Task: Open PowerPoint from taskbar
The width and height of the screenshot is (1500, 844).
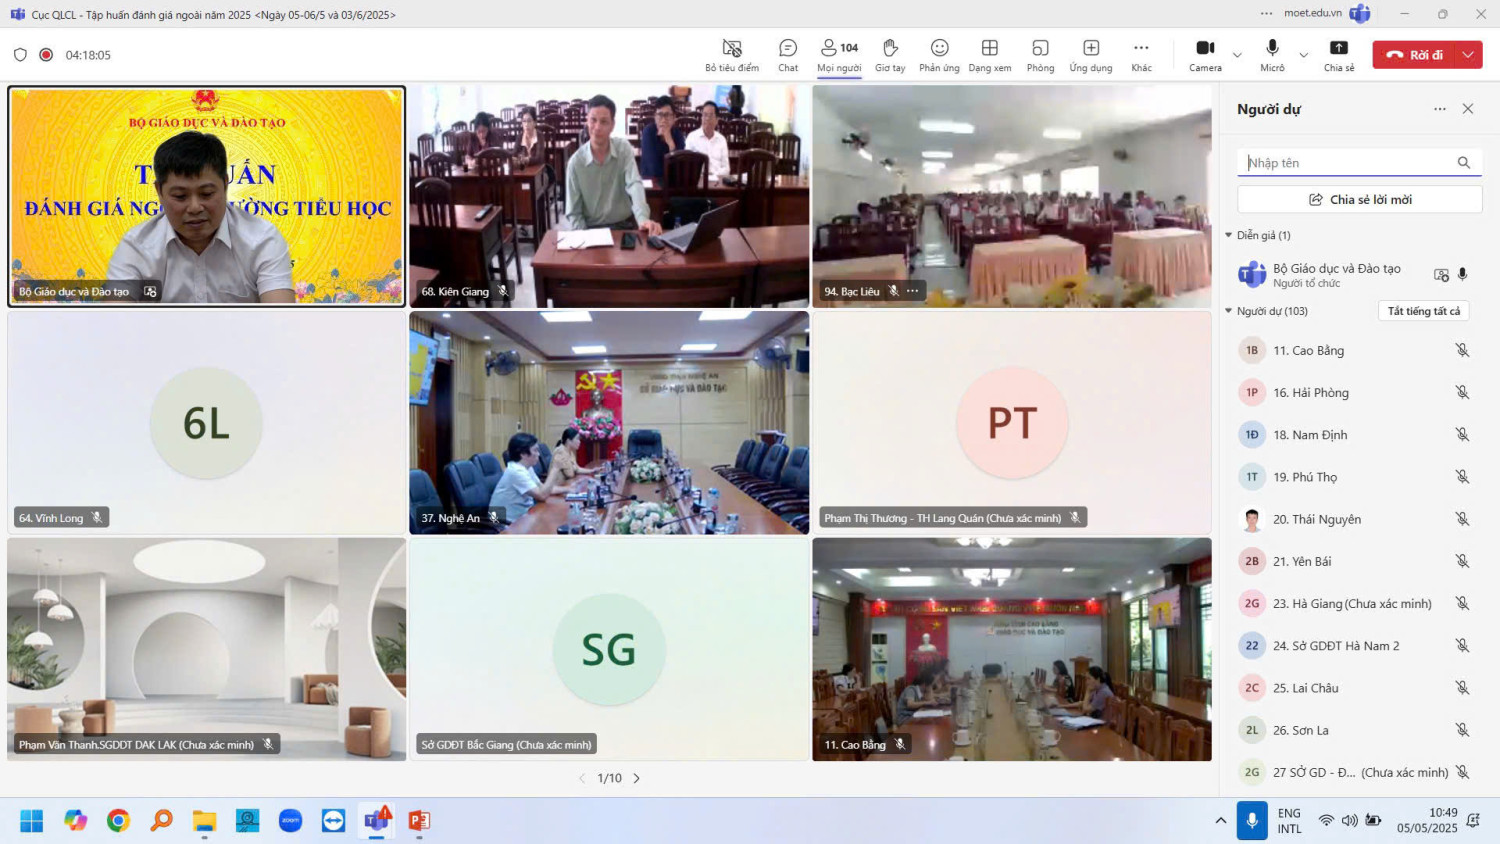Action: [x=419, y=821]
